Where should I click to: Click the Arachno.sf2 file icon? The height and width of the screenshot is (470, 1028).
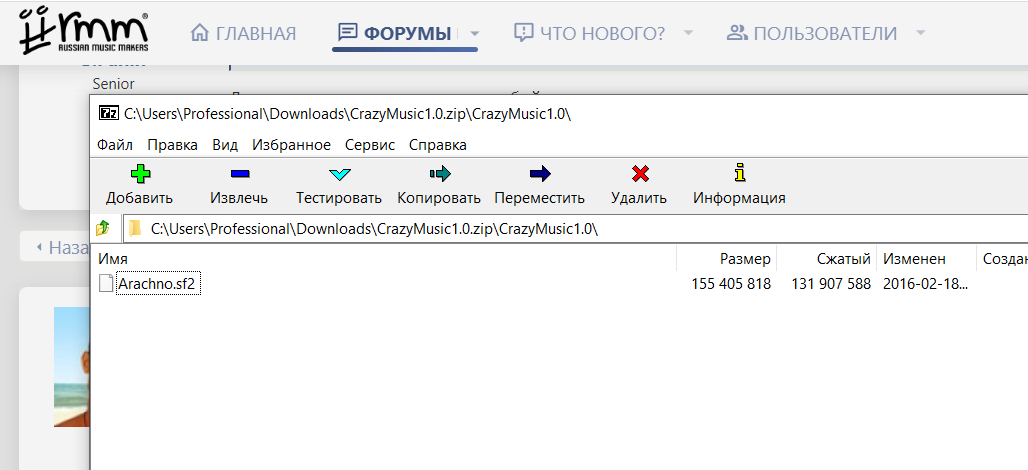pyautogui.click(x=106, y=284)
